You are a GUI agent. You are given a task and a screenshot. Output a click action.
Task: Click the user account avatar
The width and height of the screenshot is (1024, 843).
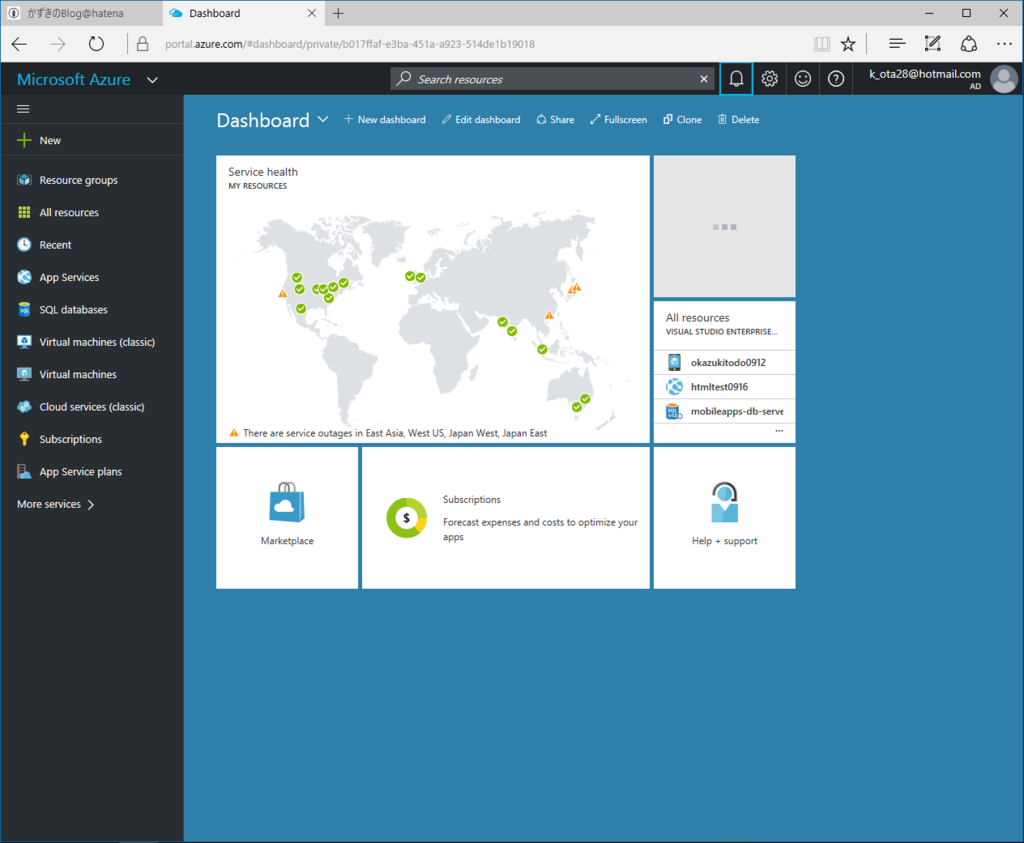click(x=1004, y=79)
